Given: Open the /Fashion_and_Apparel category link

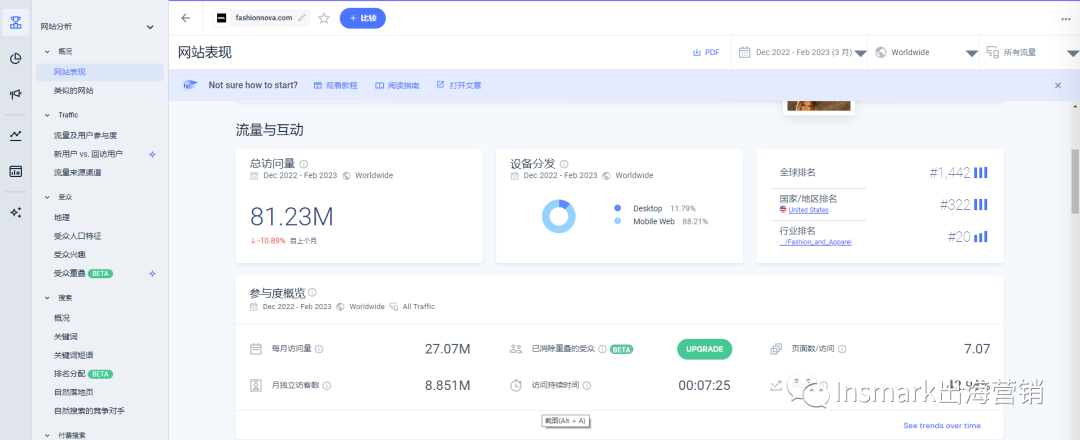Looking at the screenshot, I should [816, 242].
